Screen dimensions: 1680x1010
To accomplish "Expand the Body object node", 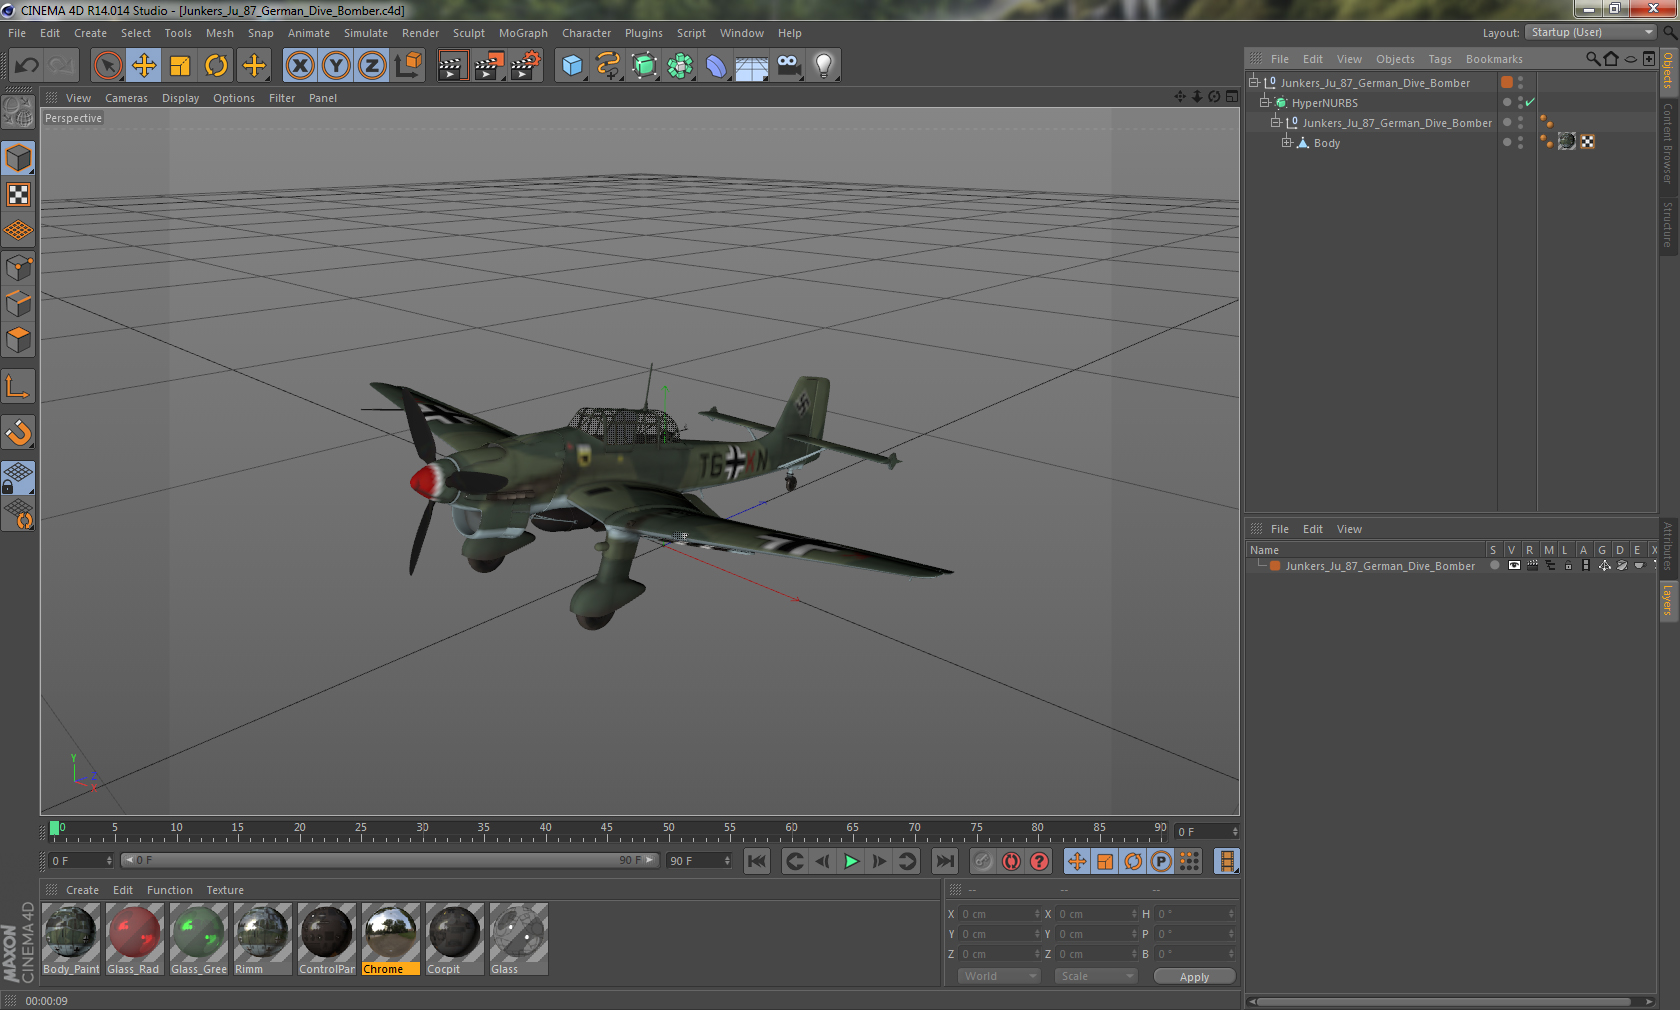I will click(1287, 143).
